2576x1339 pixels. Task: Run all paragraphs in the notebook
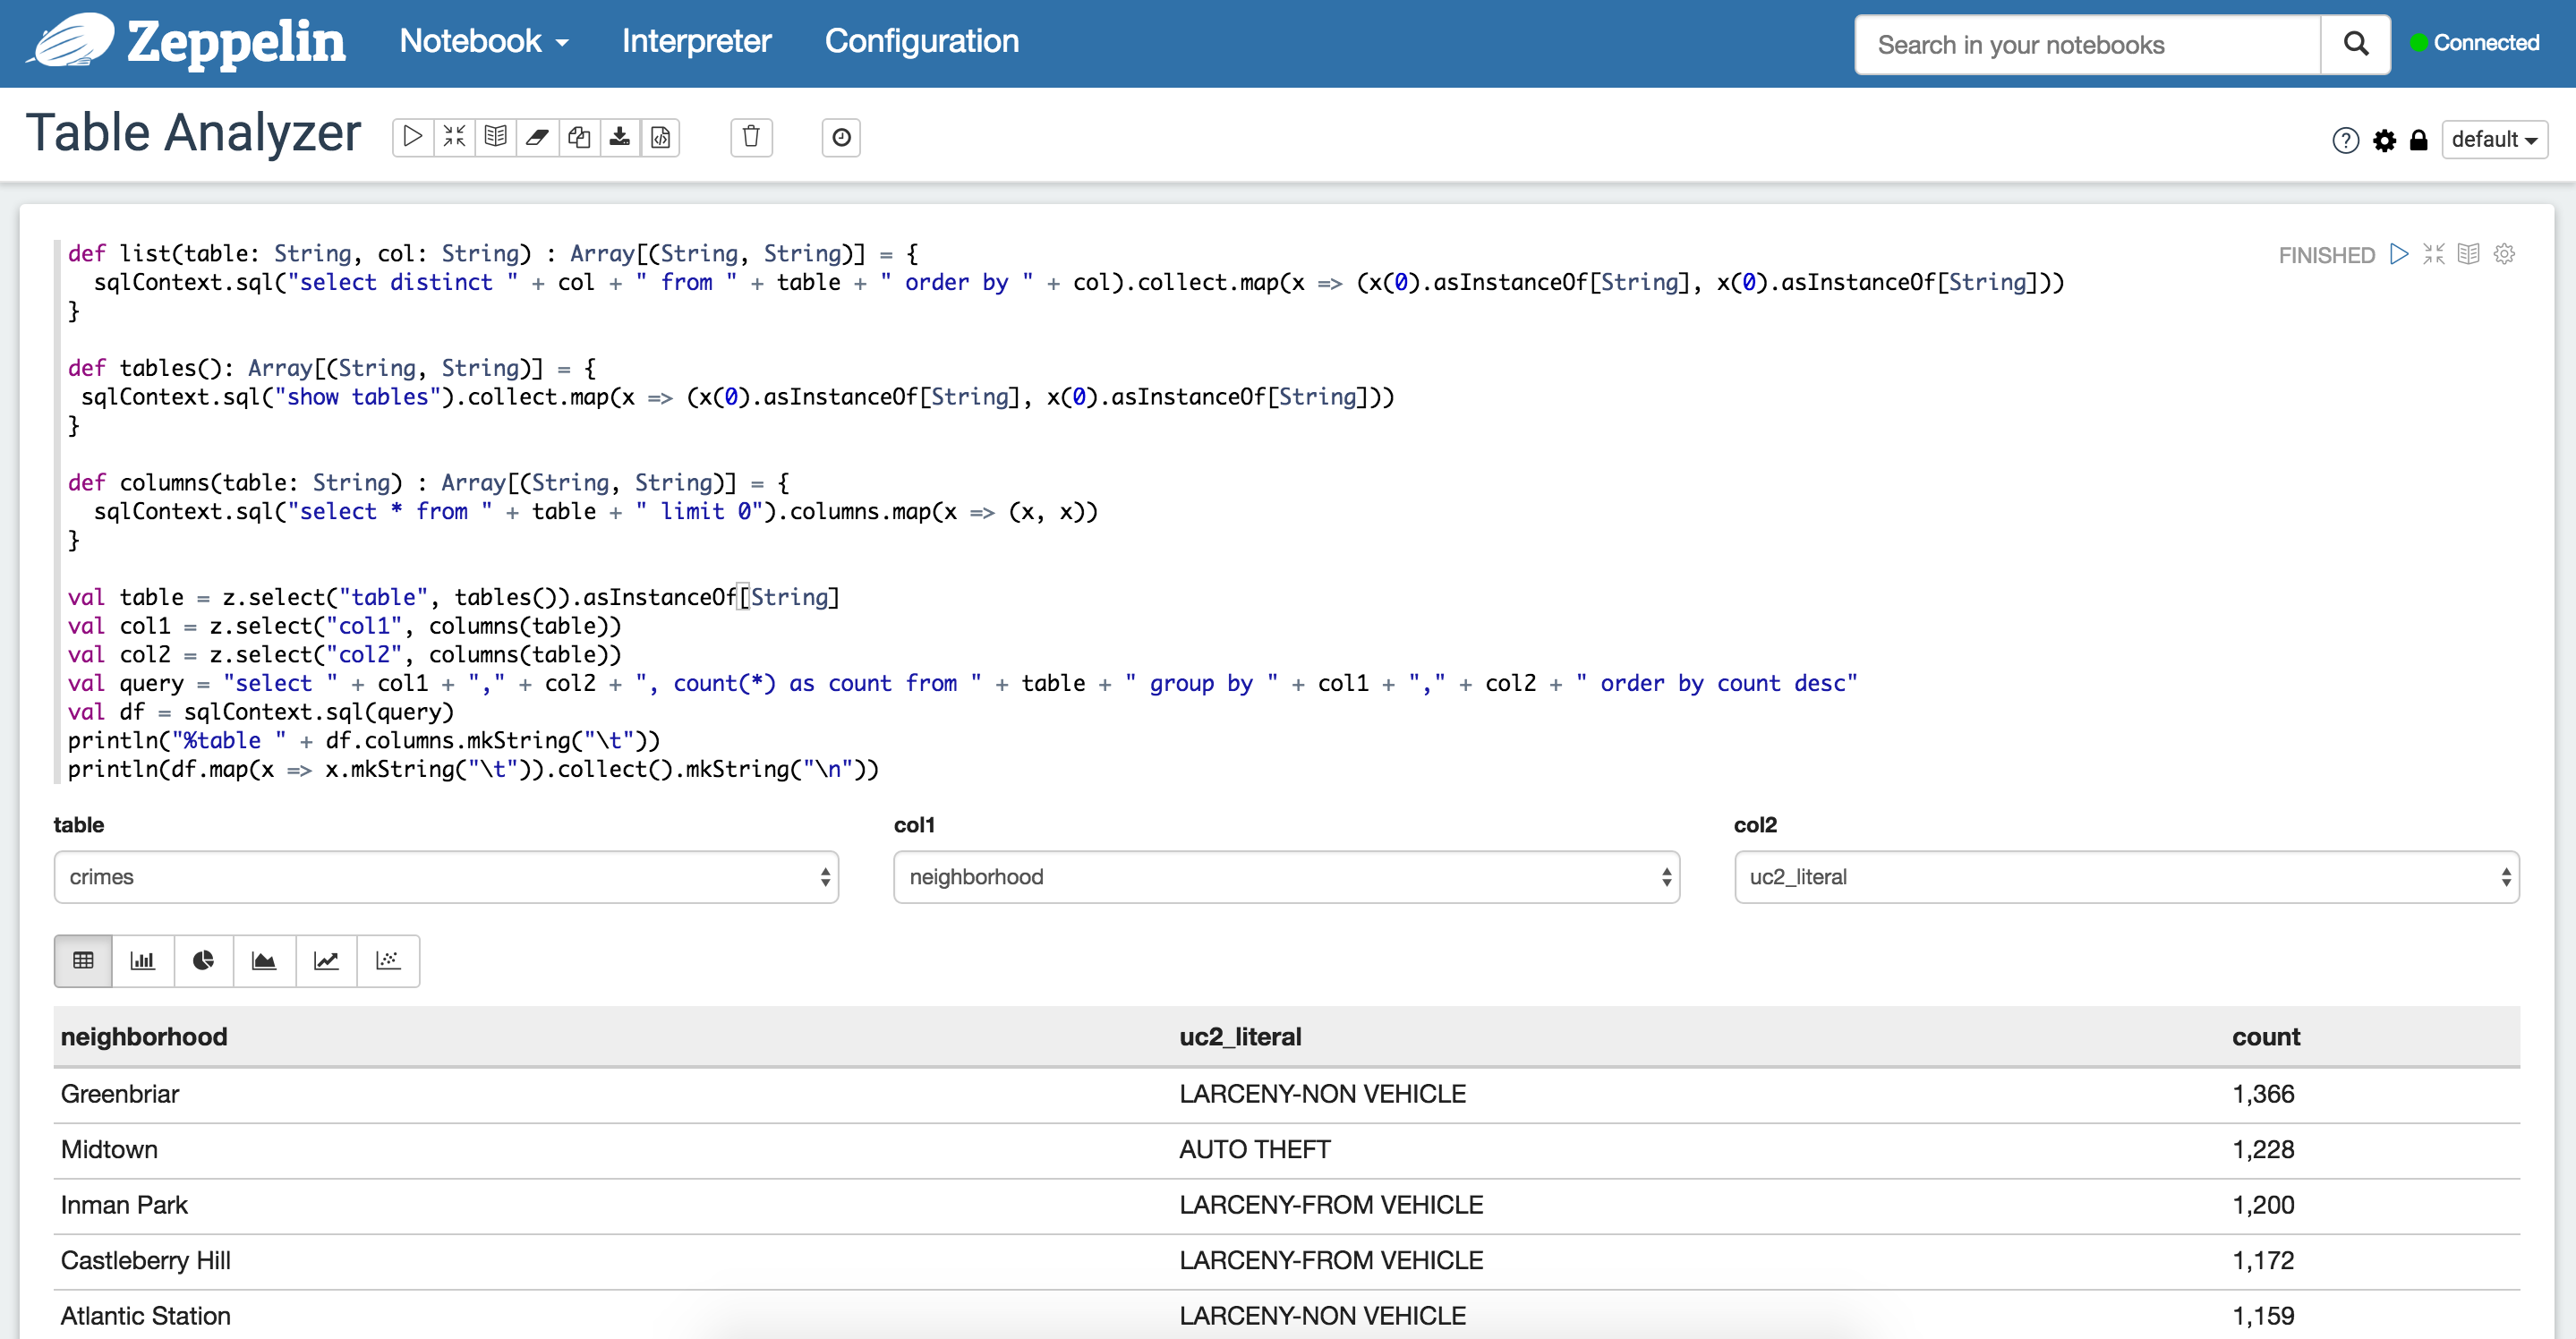(x=413, y=137)
